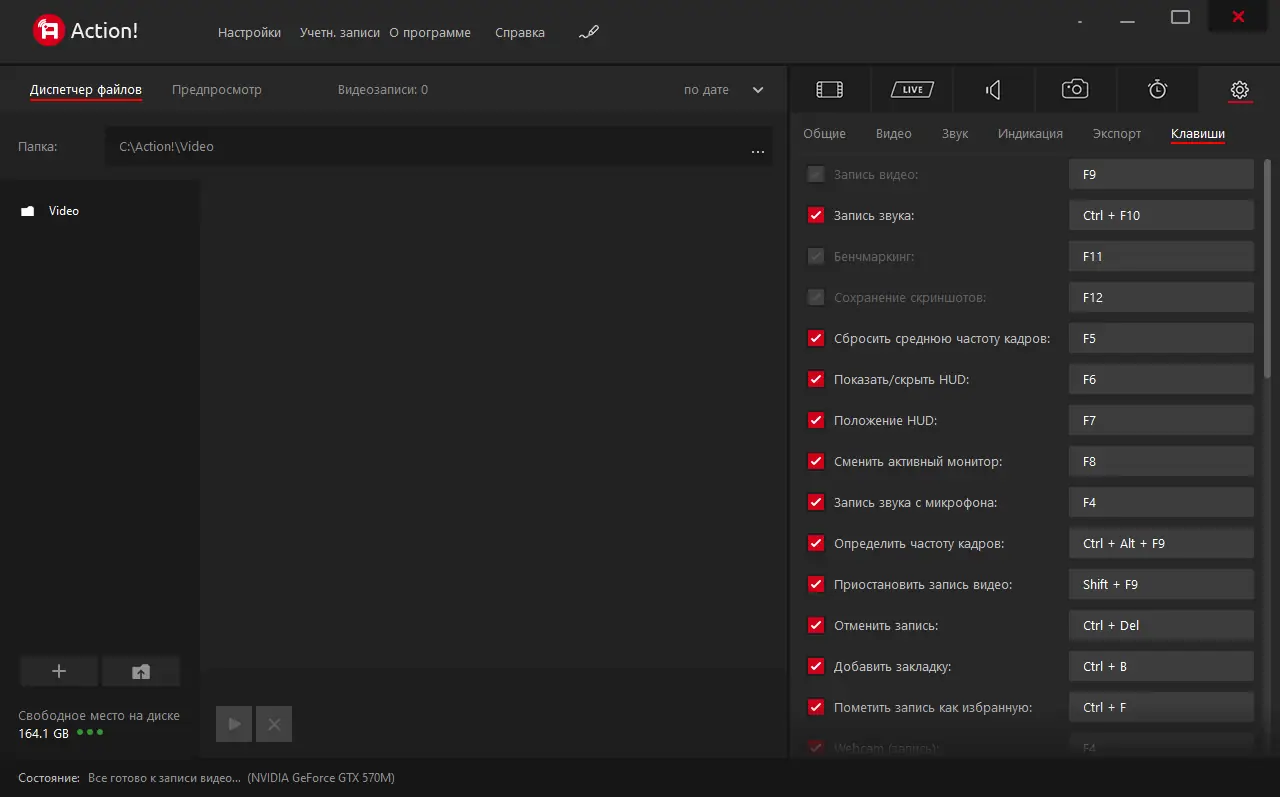Open the 'Учетн. записи' menu
The height and width of the screenshot is (797, 1280).
[340, 32]
